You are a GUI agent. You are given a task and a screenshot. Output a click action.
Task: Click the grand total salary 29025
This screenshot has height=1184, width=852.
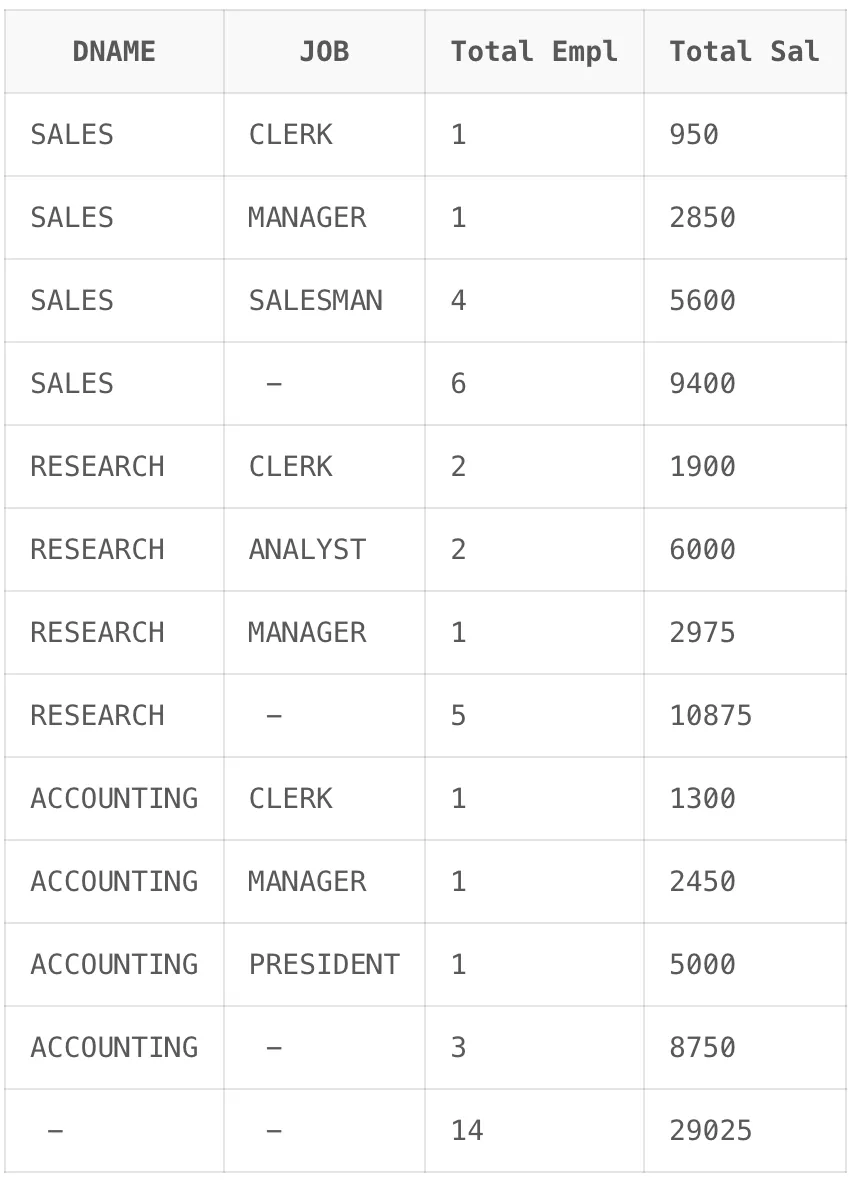coord(745,1130)
